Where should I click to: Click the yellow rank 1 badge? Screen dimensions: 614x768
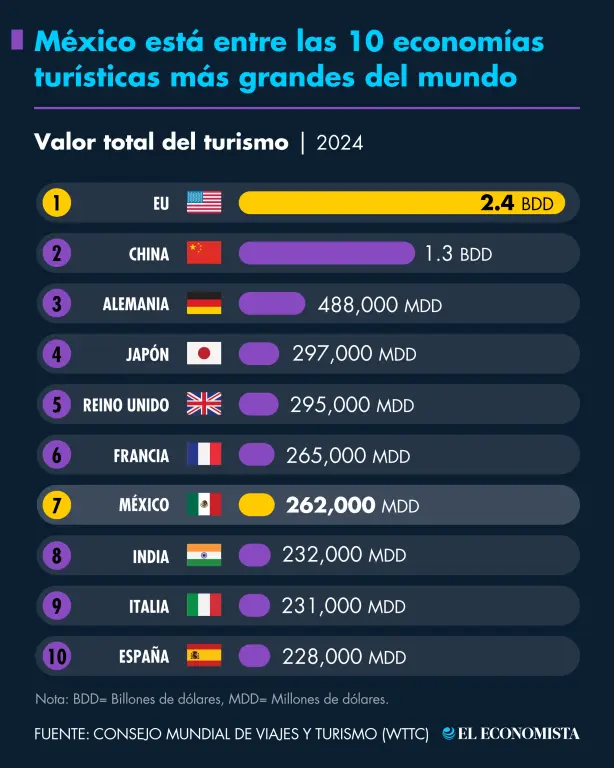coord(57,203)
